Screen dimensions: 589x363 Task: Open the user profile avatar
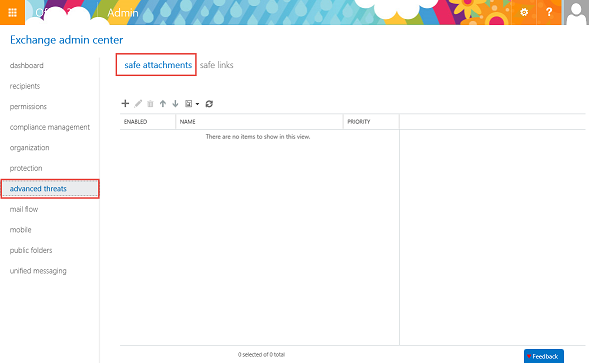point(576,12)
